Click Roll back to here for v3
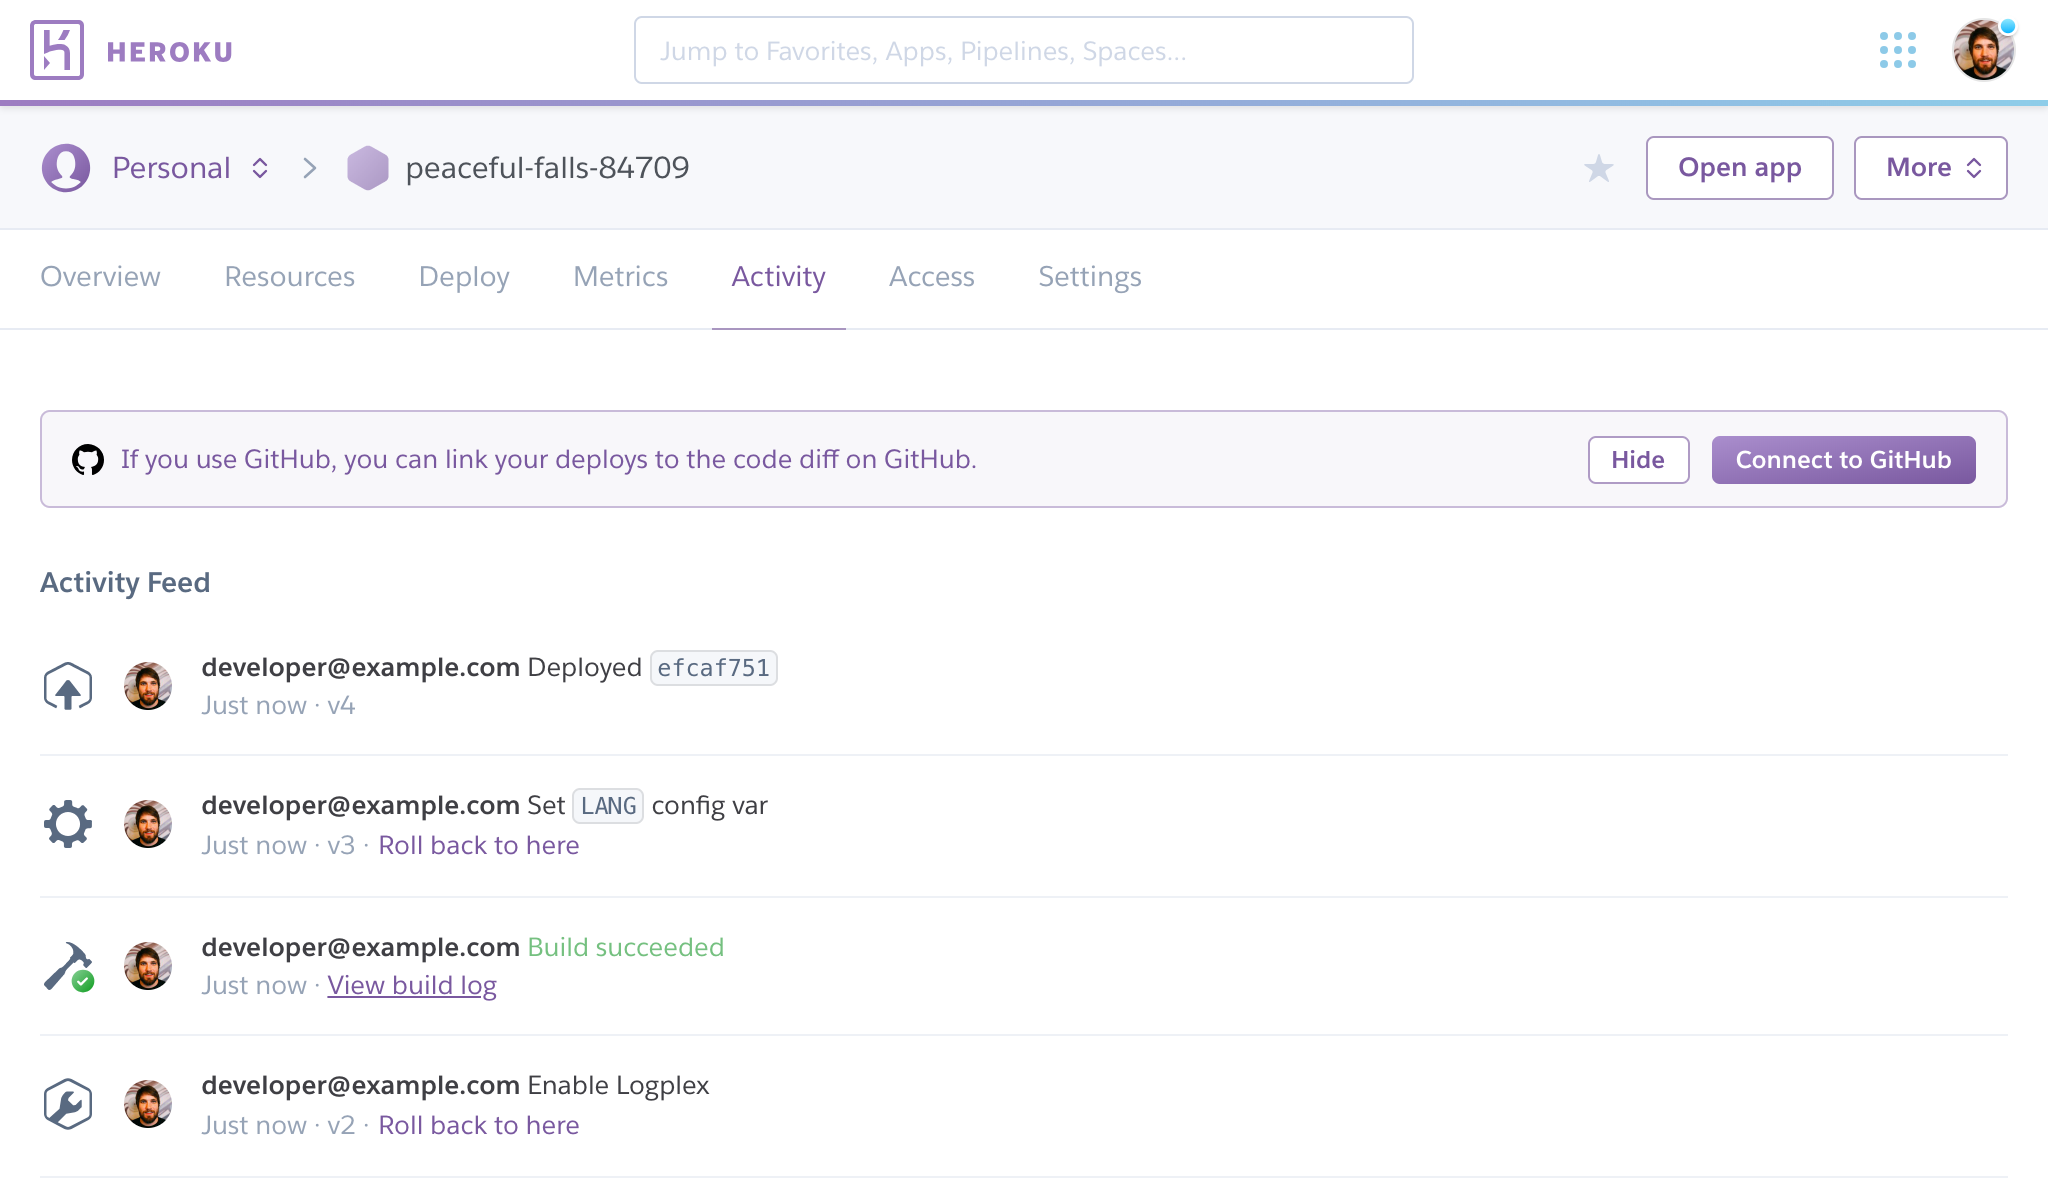Image resolution: width=2048 pixels, height=1194 pixels. [479, 844]
